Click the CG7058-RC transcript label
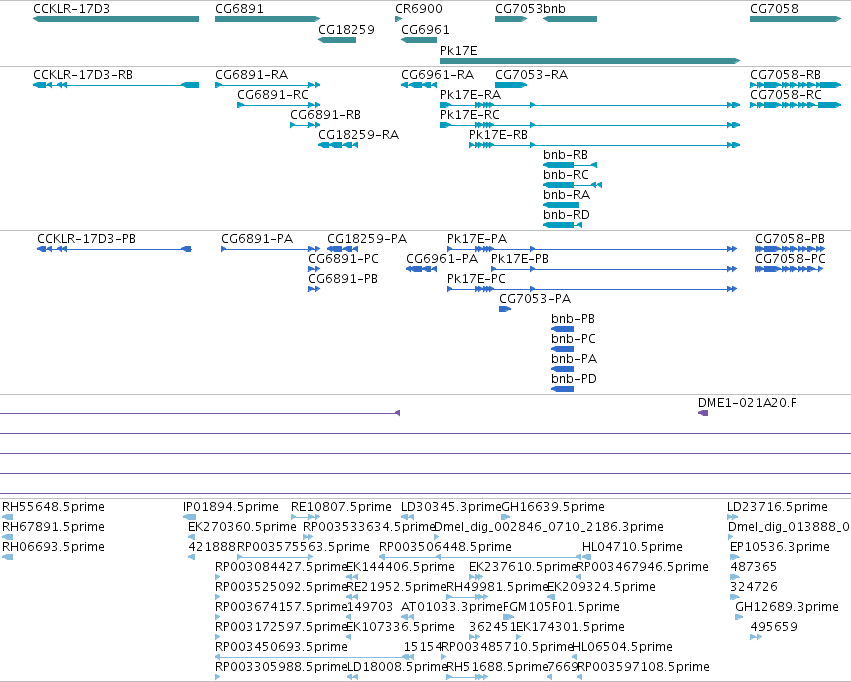Screen dimensions: 851x682 tap(786, 94)
